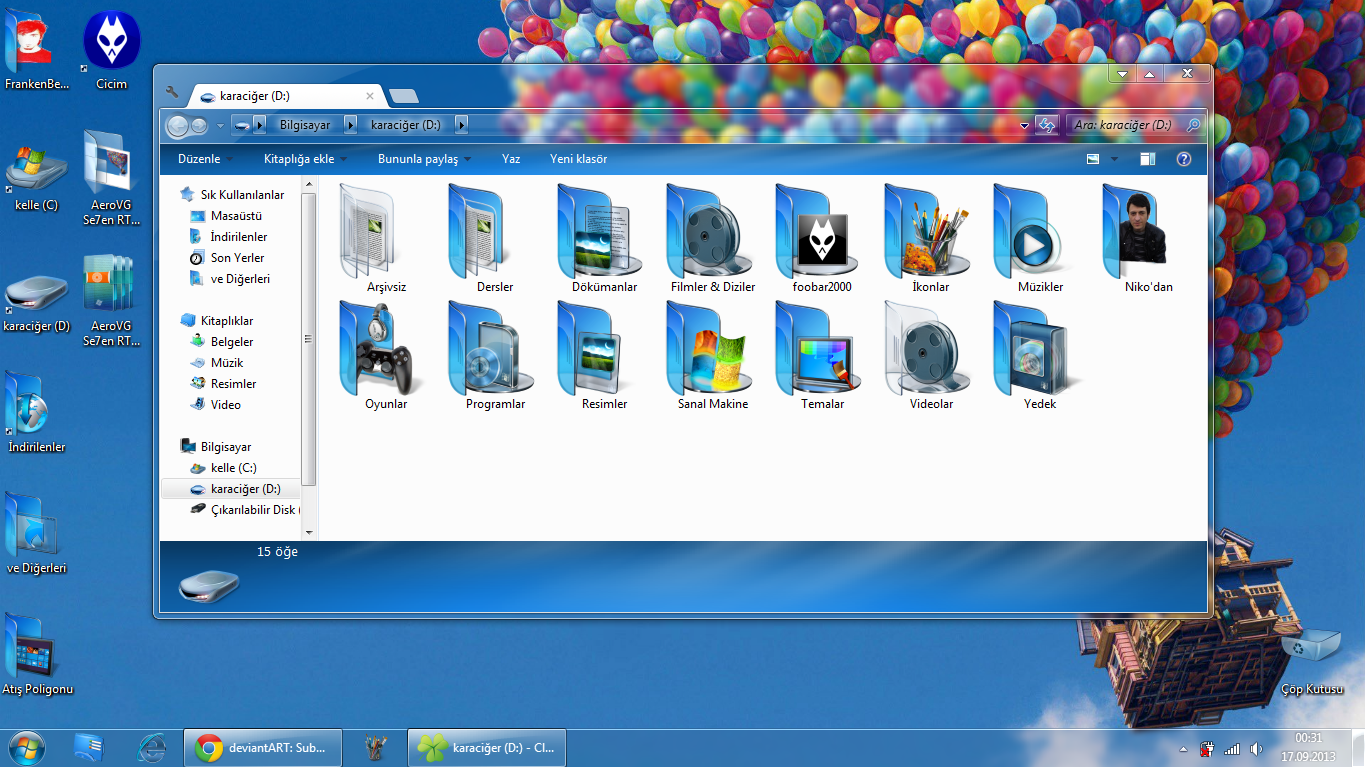Select İndirilenler in the navigation pane
This screenshot has width=1365, height=767.
coord(238,237)
